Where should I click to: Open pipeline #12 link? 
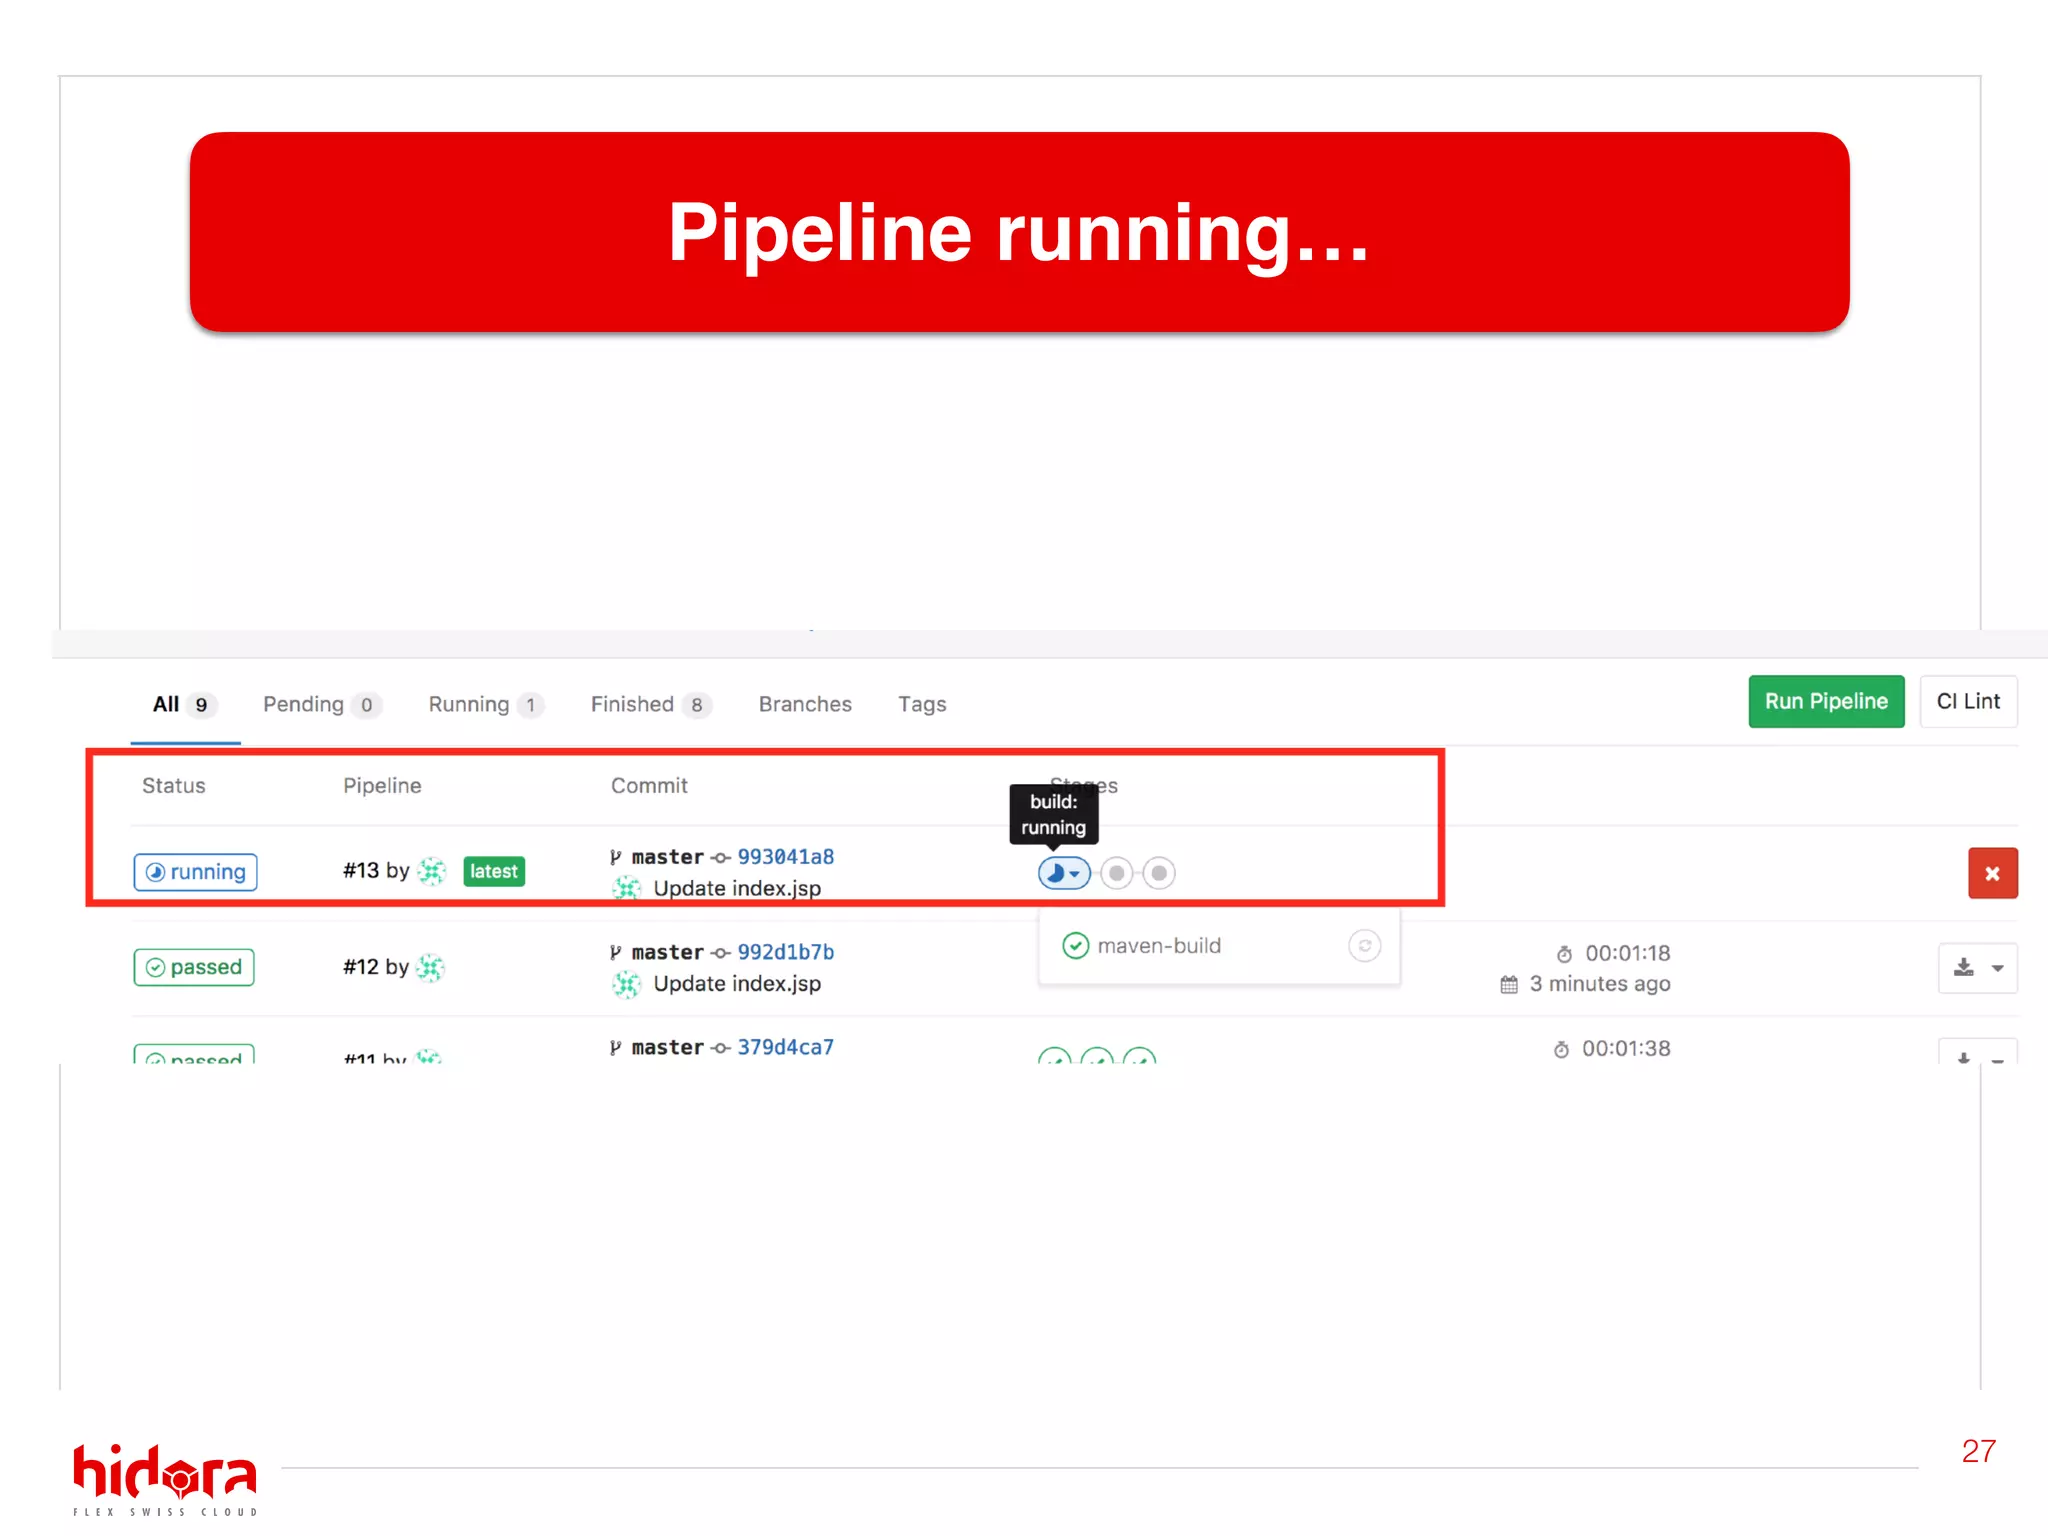click(x=361, y=967)
